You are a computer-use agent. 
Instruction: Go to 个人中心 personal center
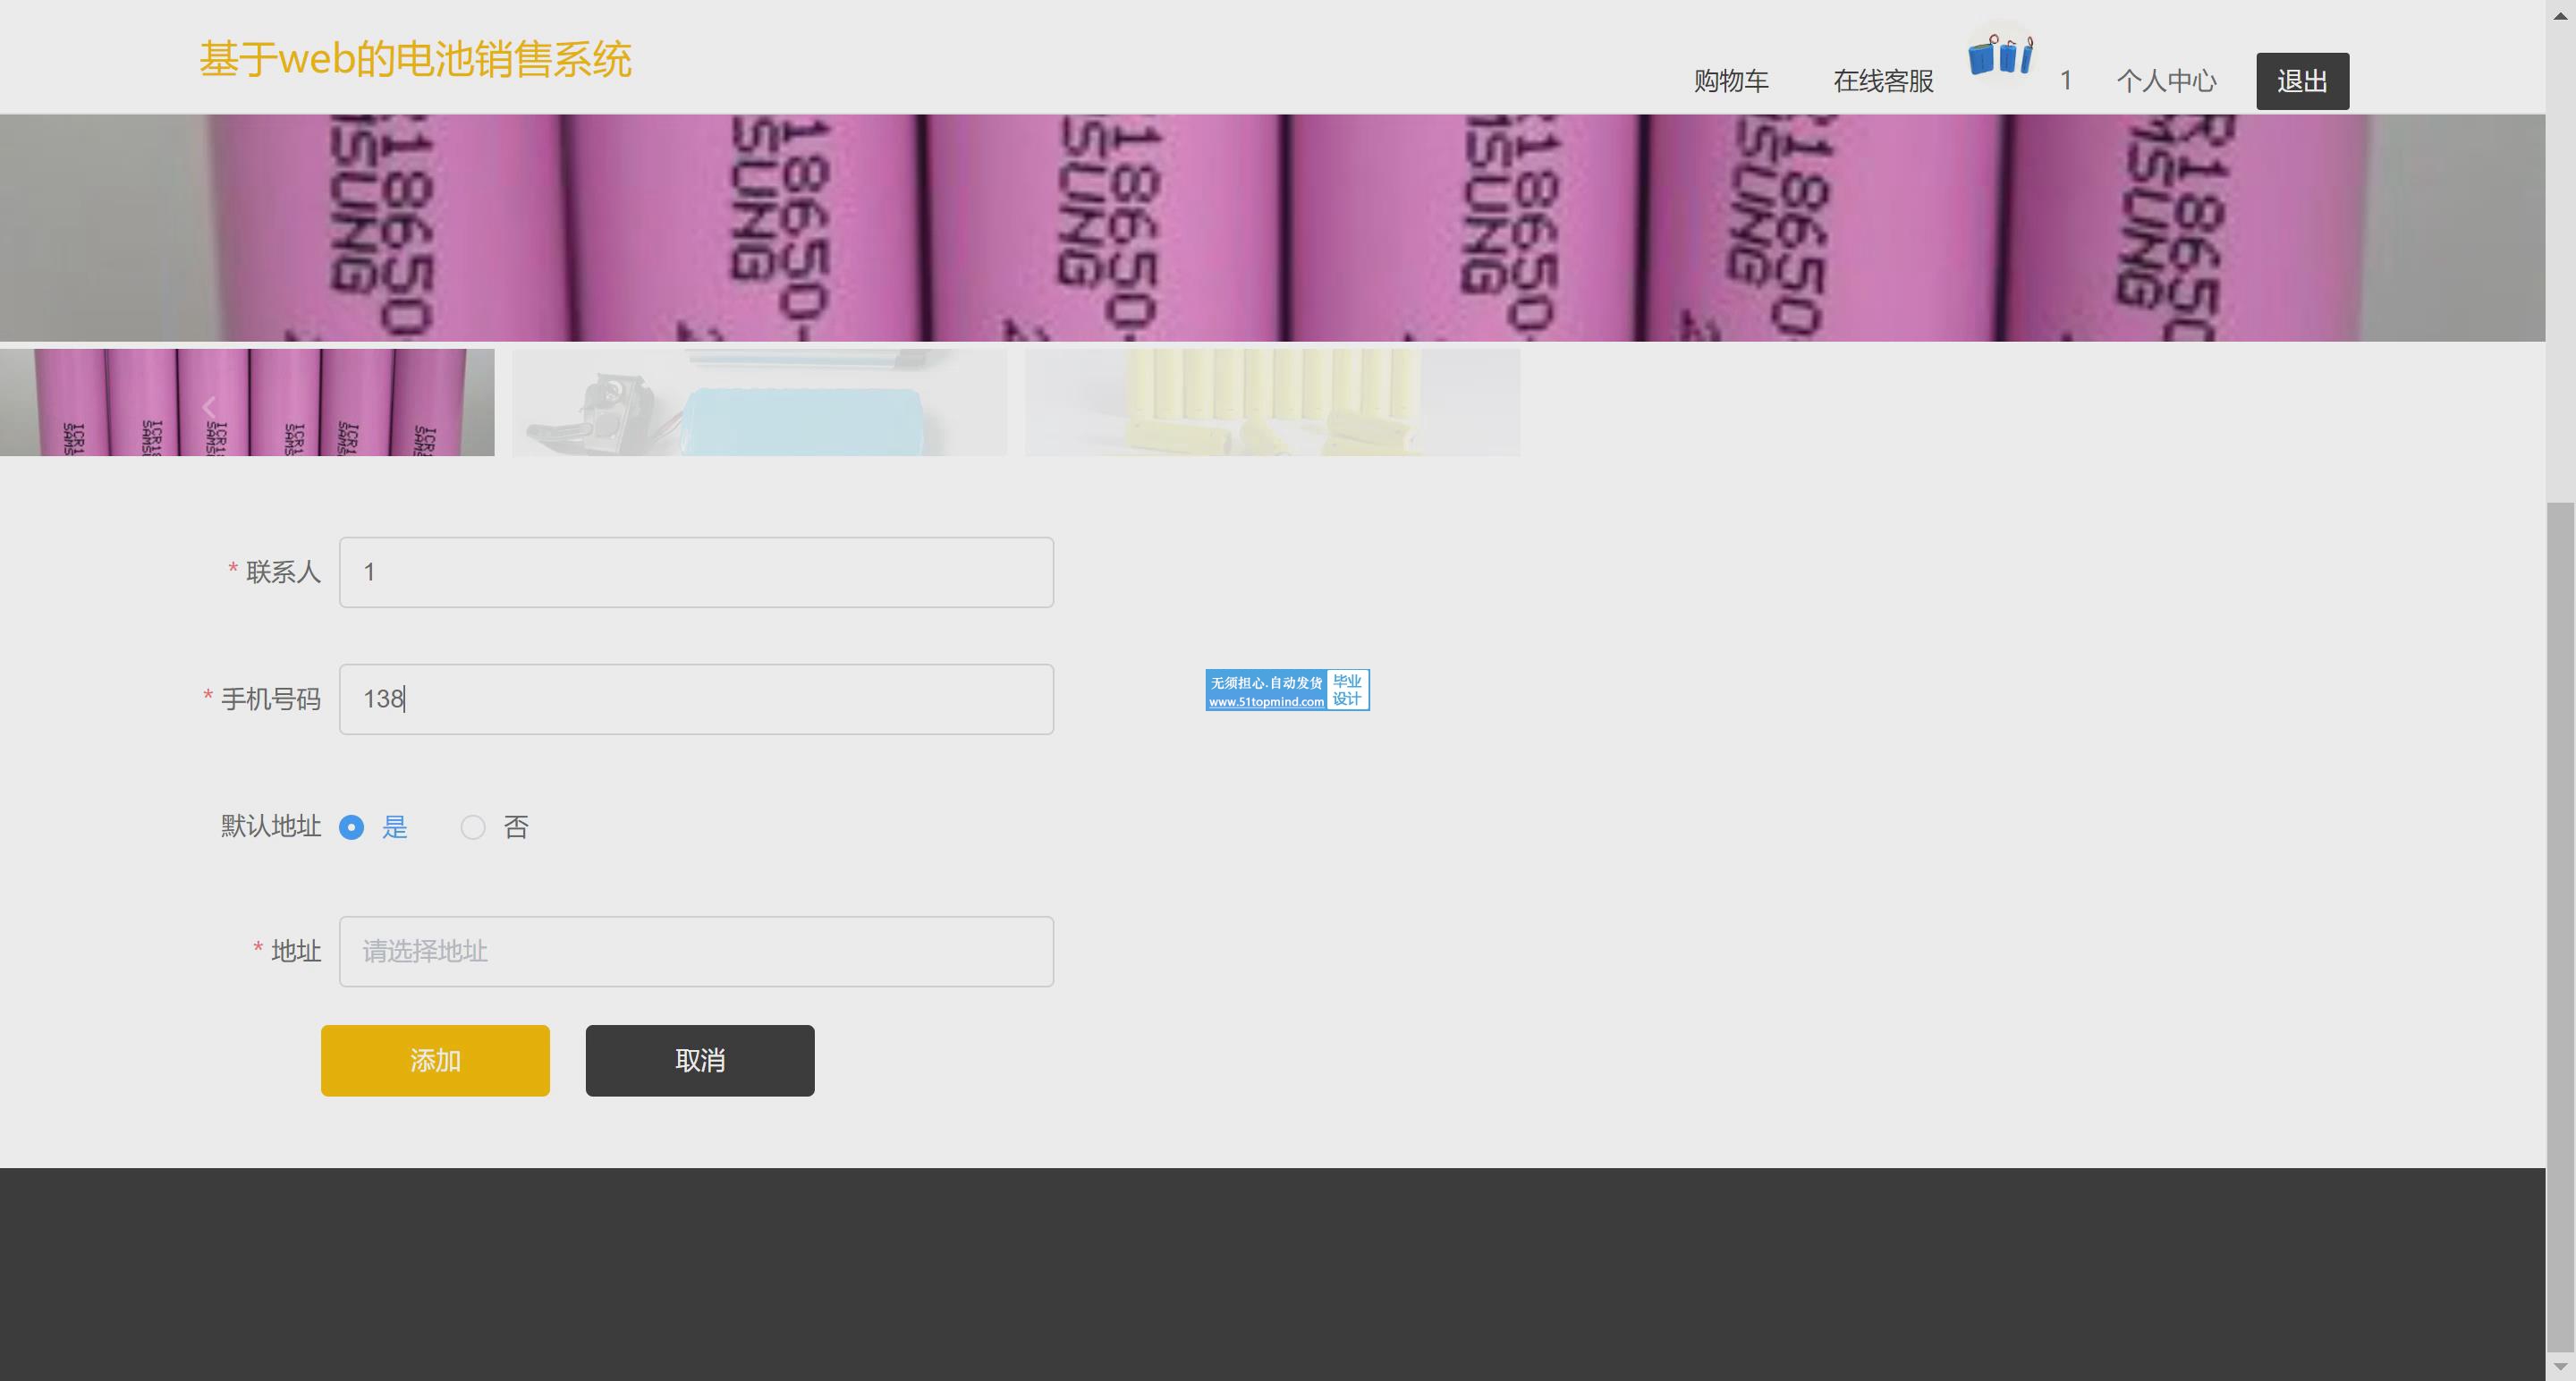(2166, 81)
